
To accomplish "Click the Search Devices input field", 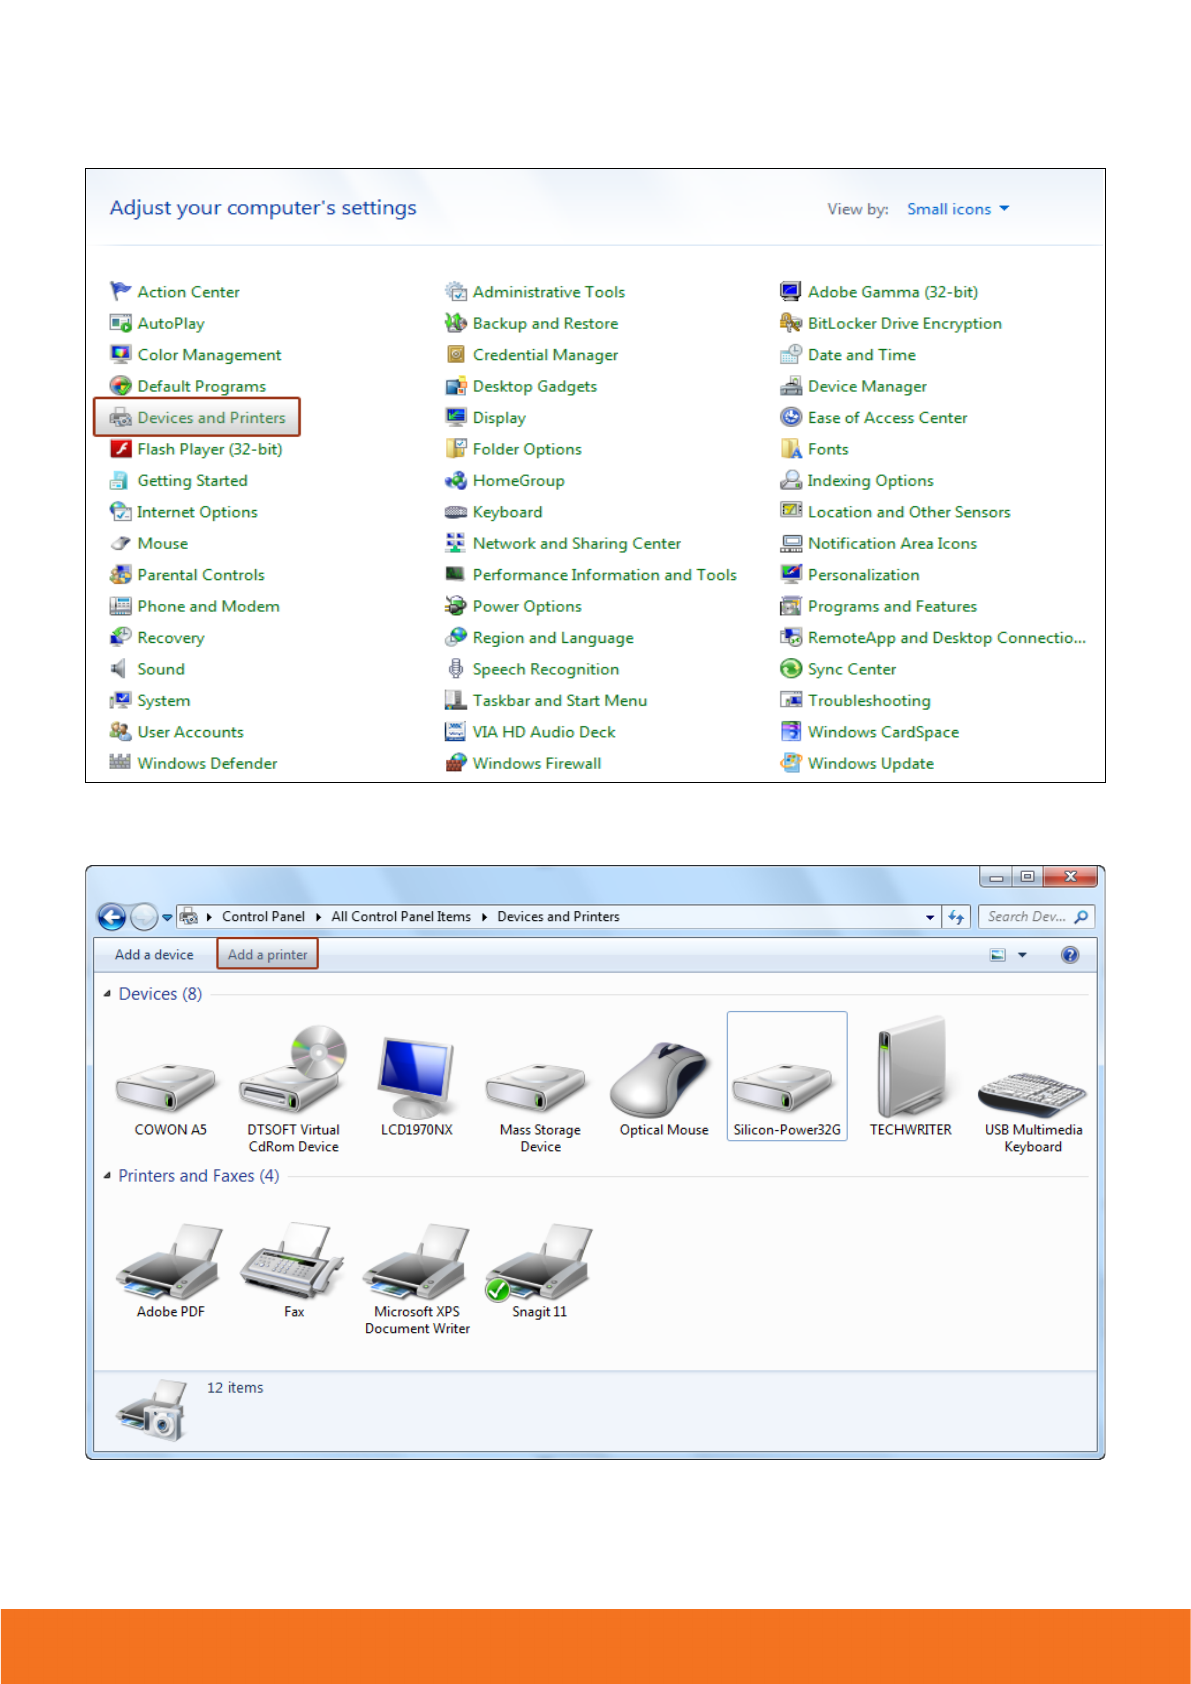I will point(1027,917).
